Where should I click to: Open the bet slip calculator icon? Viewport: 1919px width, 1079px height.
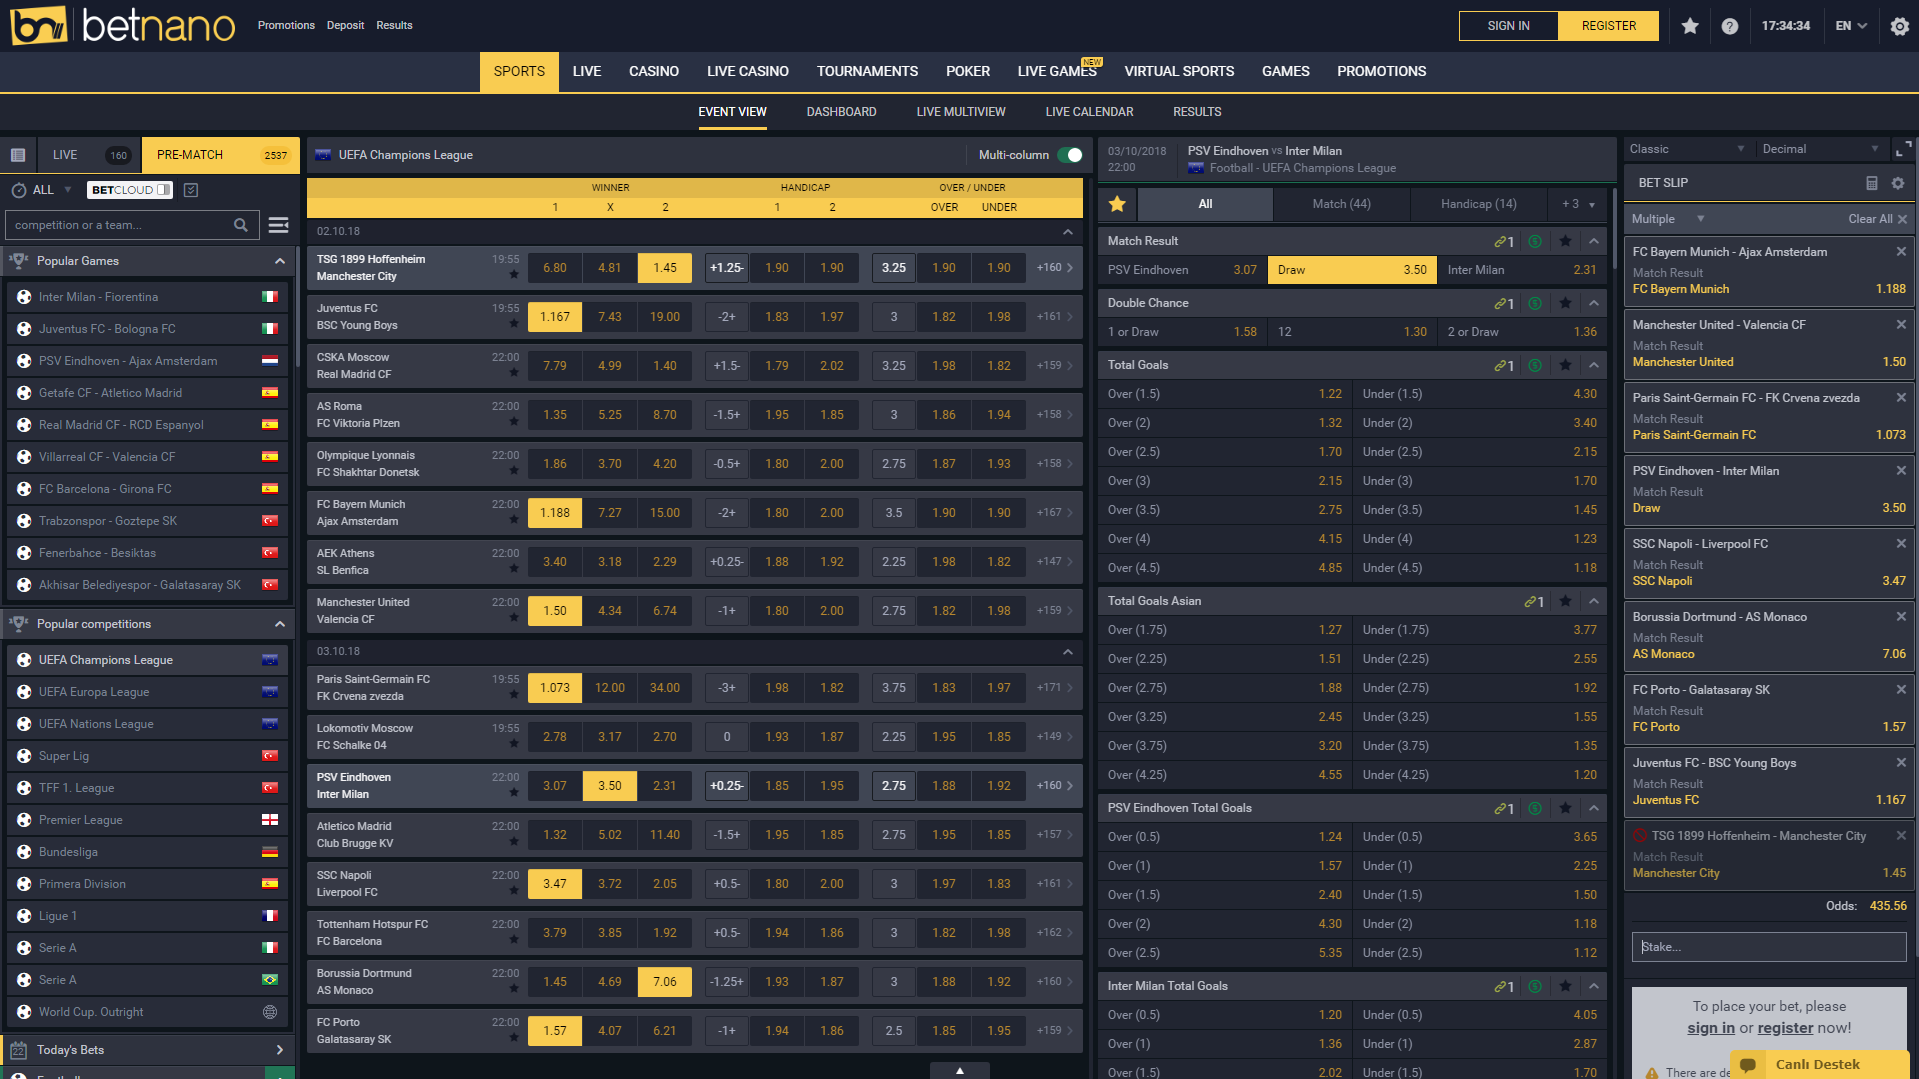click(1871, 183)
